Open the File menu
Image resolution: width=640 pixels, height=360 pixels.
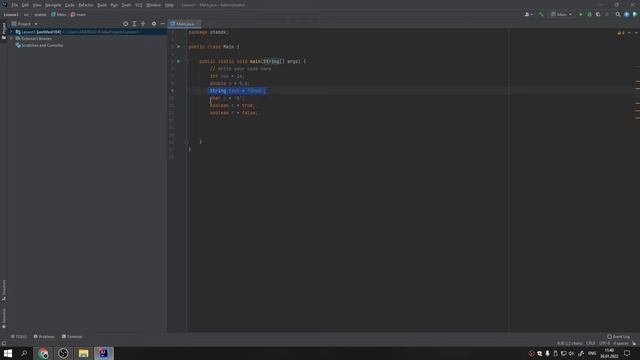coord(15,5)
